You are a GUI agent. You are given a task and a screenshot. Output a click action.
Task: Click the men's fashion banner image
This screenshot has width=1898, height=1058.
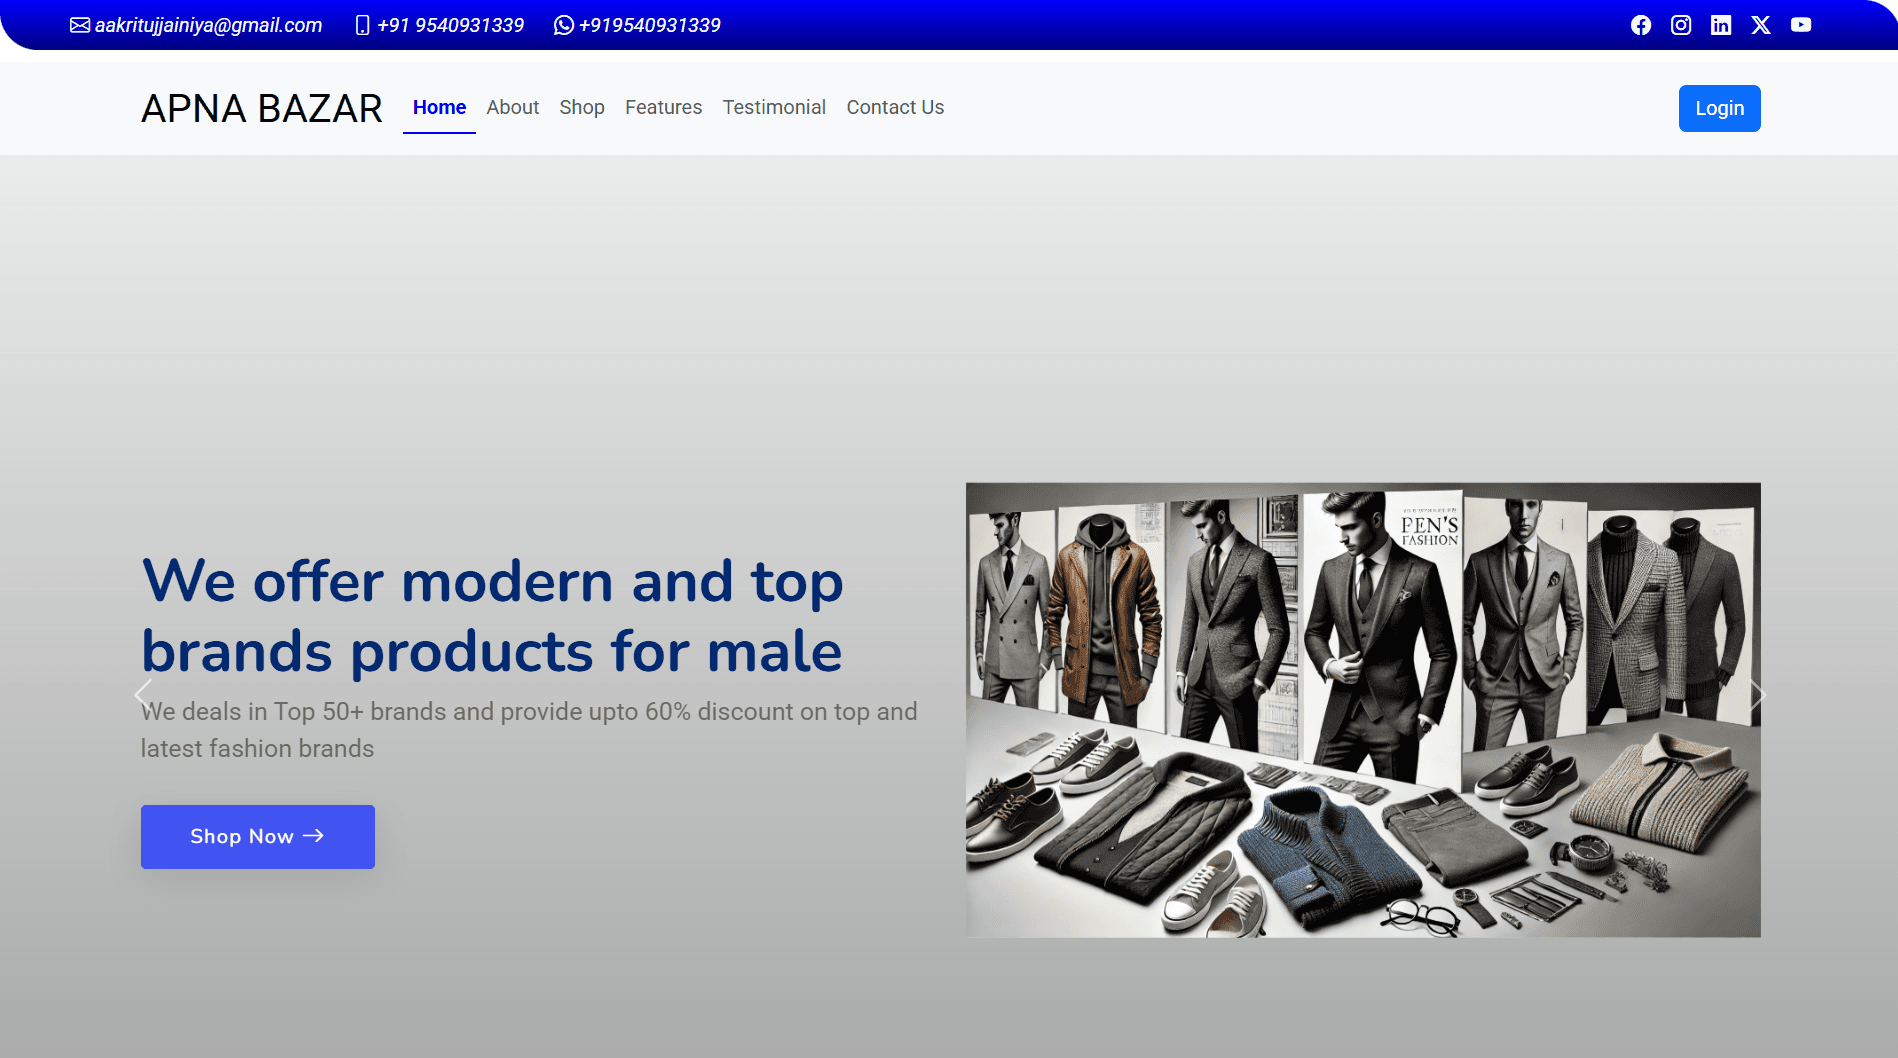coord(1363,710)
